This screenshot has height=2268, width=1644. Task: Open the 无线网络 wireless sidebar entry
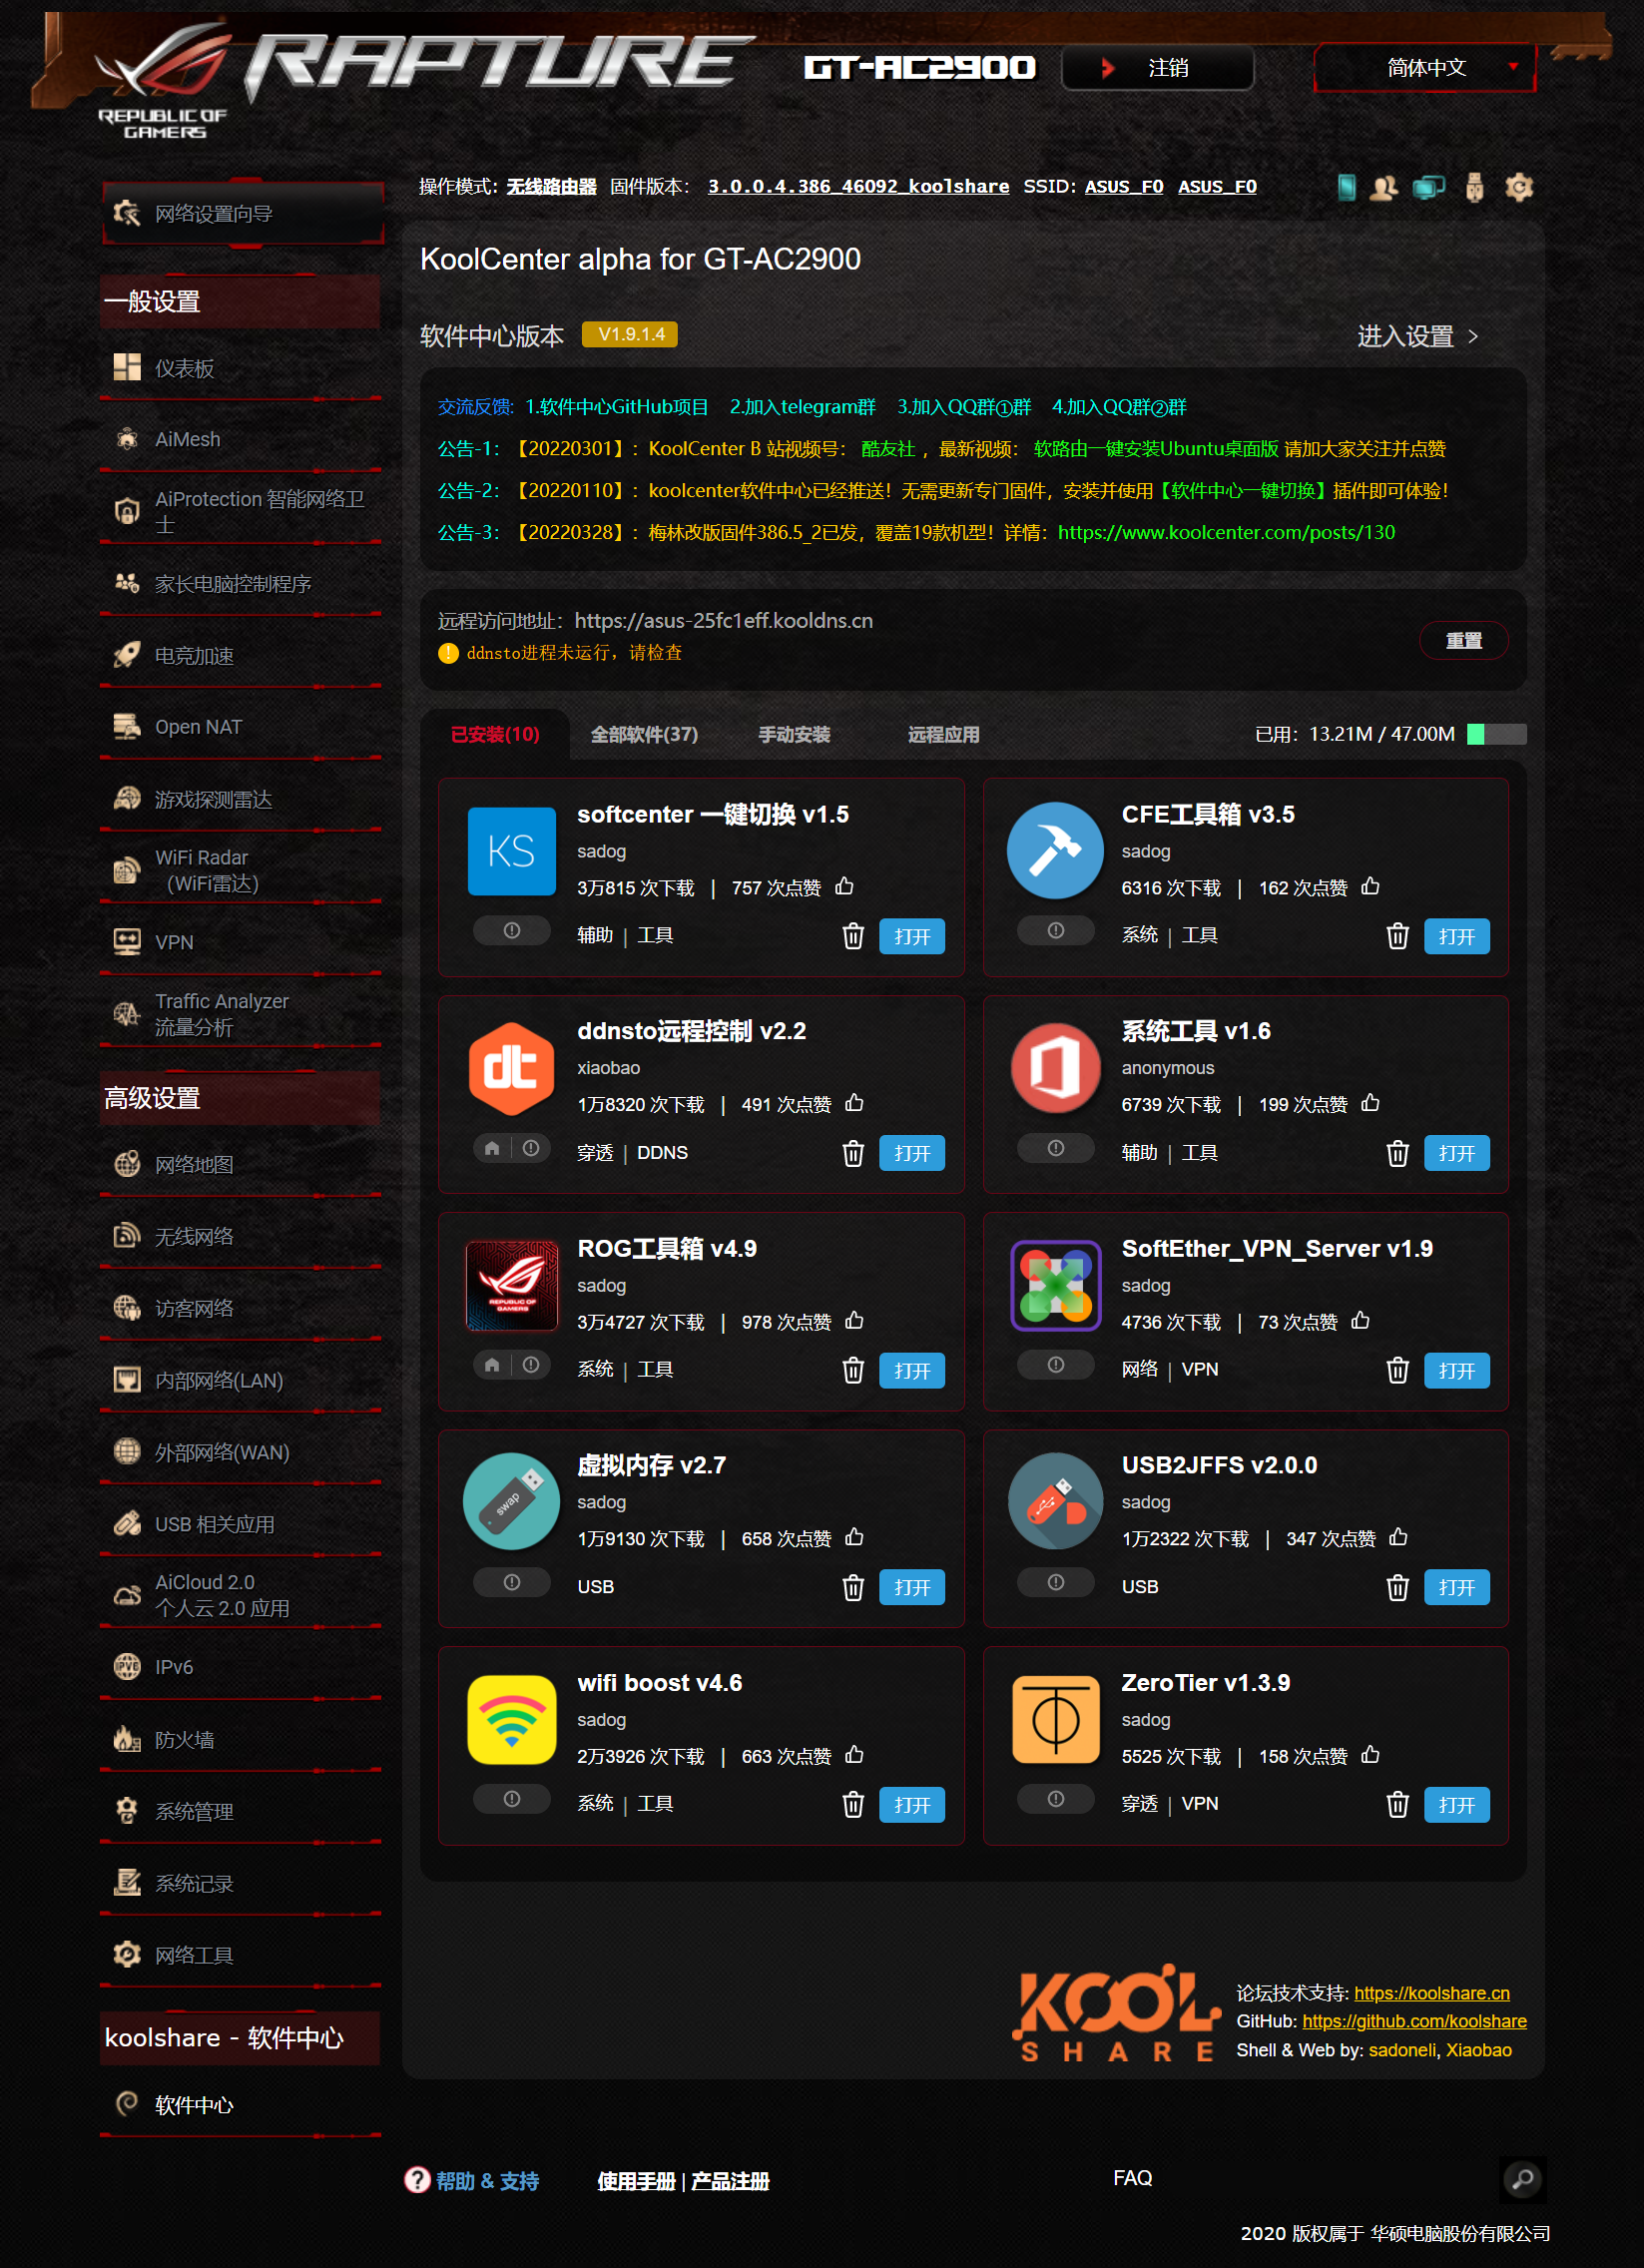coord(194,1237)
